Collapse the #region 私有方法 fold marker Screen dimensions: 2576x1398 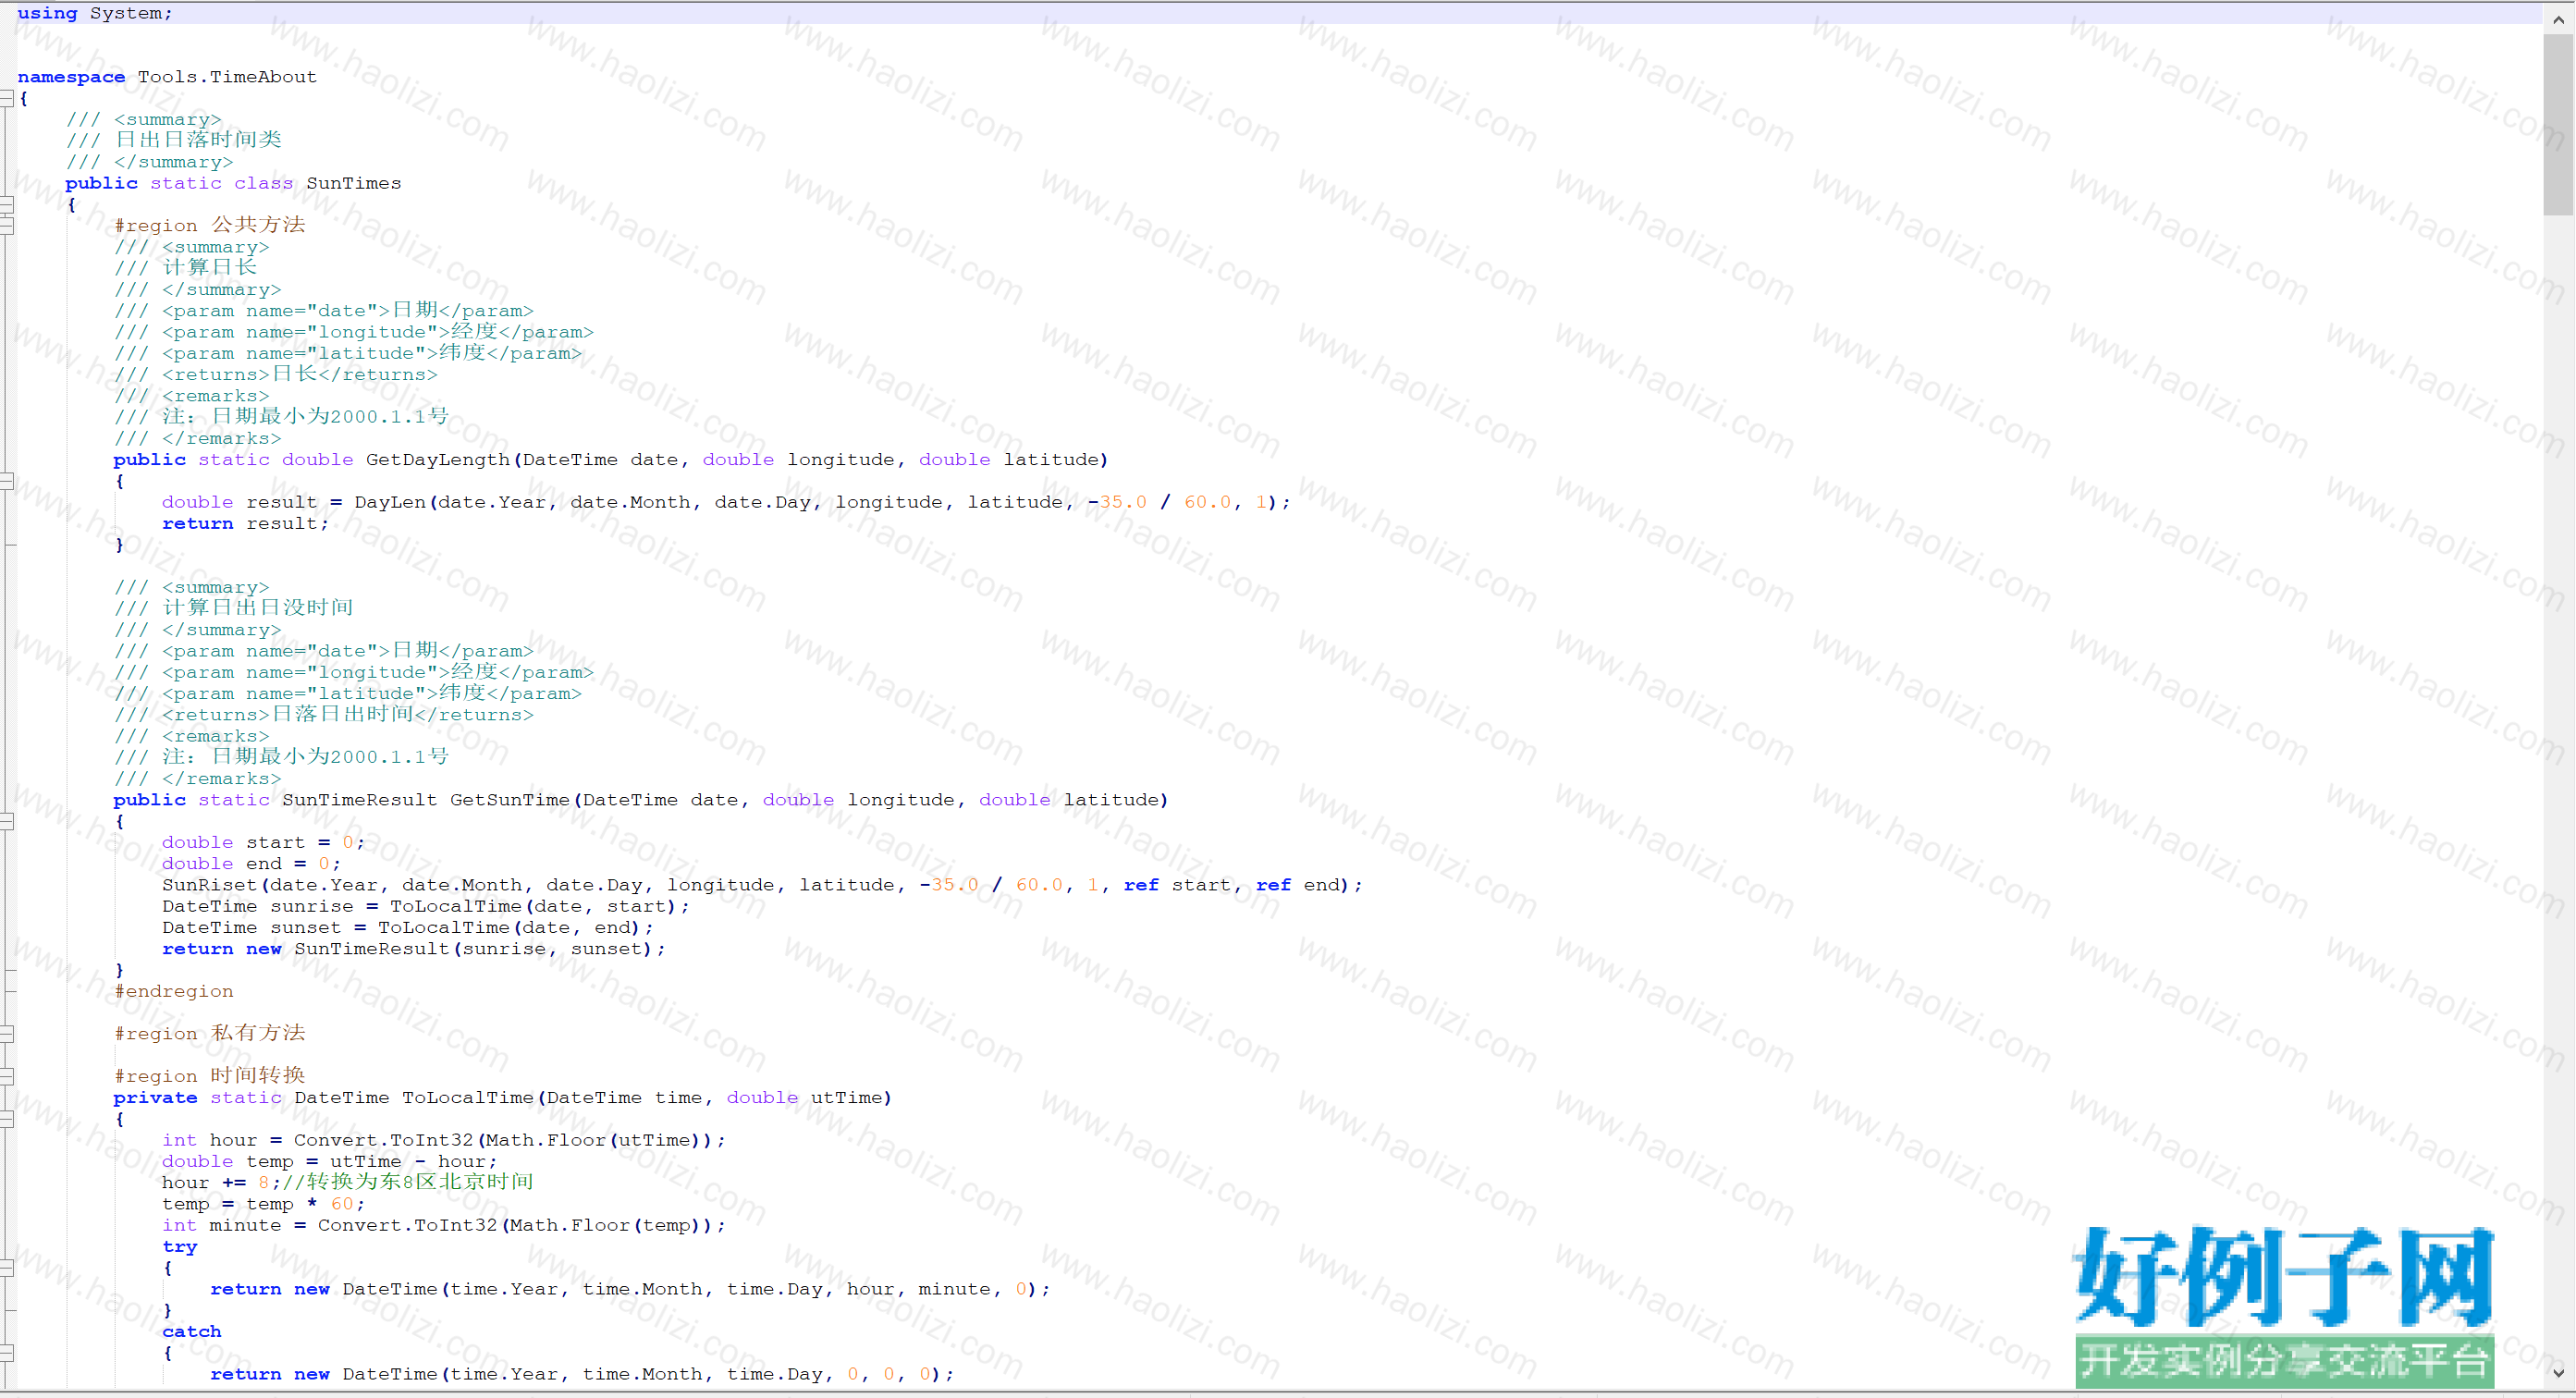6,1034
